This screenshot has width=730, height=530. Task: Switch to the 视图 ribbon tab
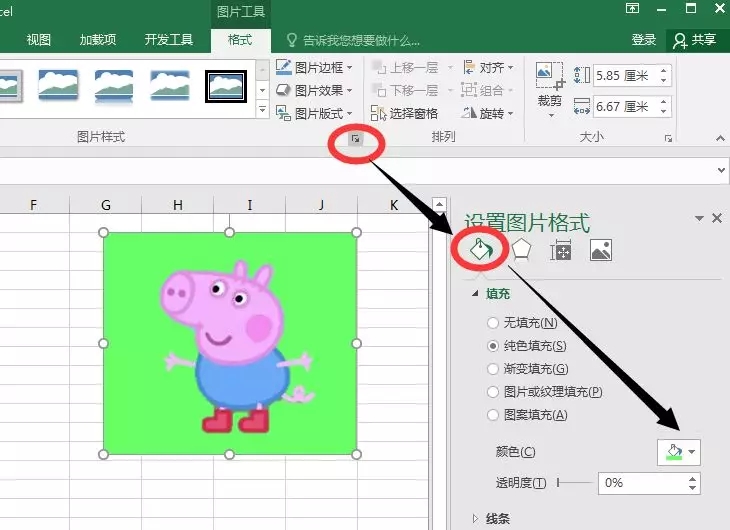[x=38, y=40]
